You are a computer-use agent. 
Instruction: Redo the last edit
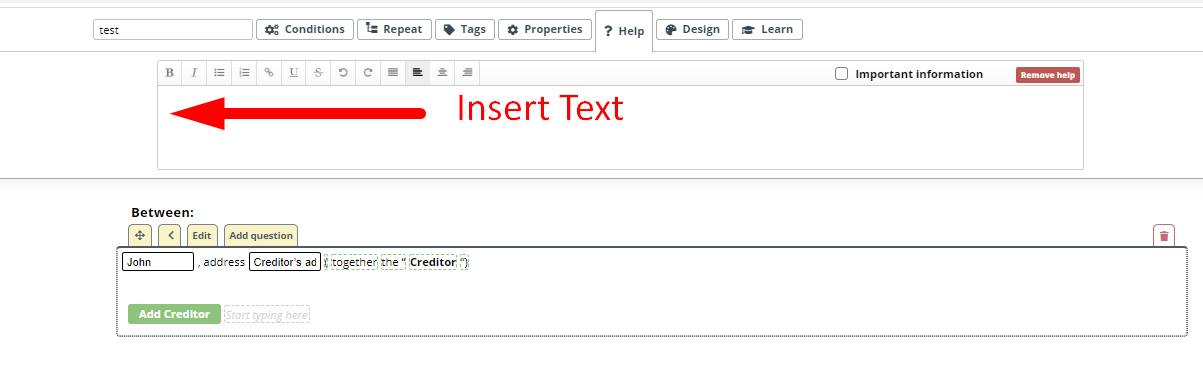368,73
